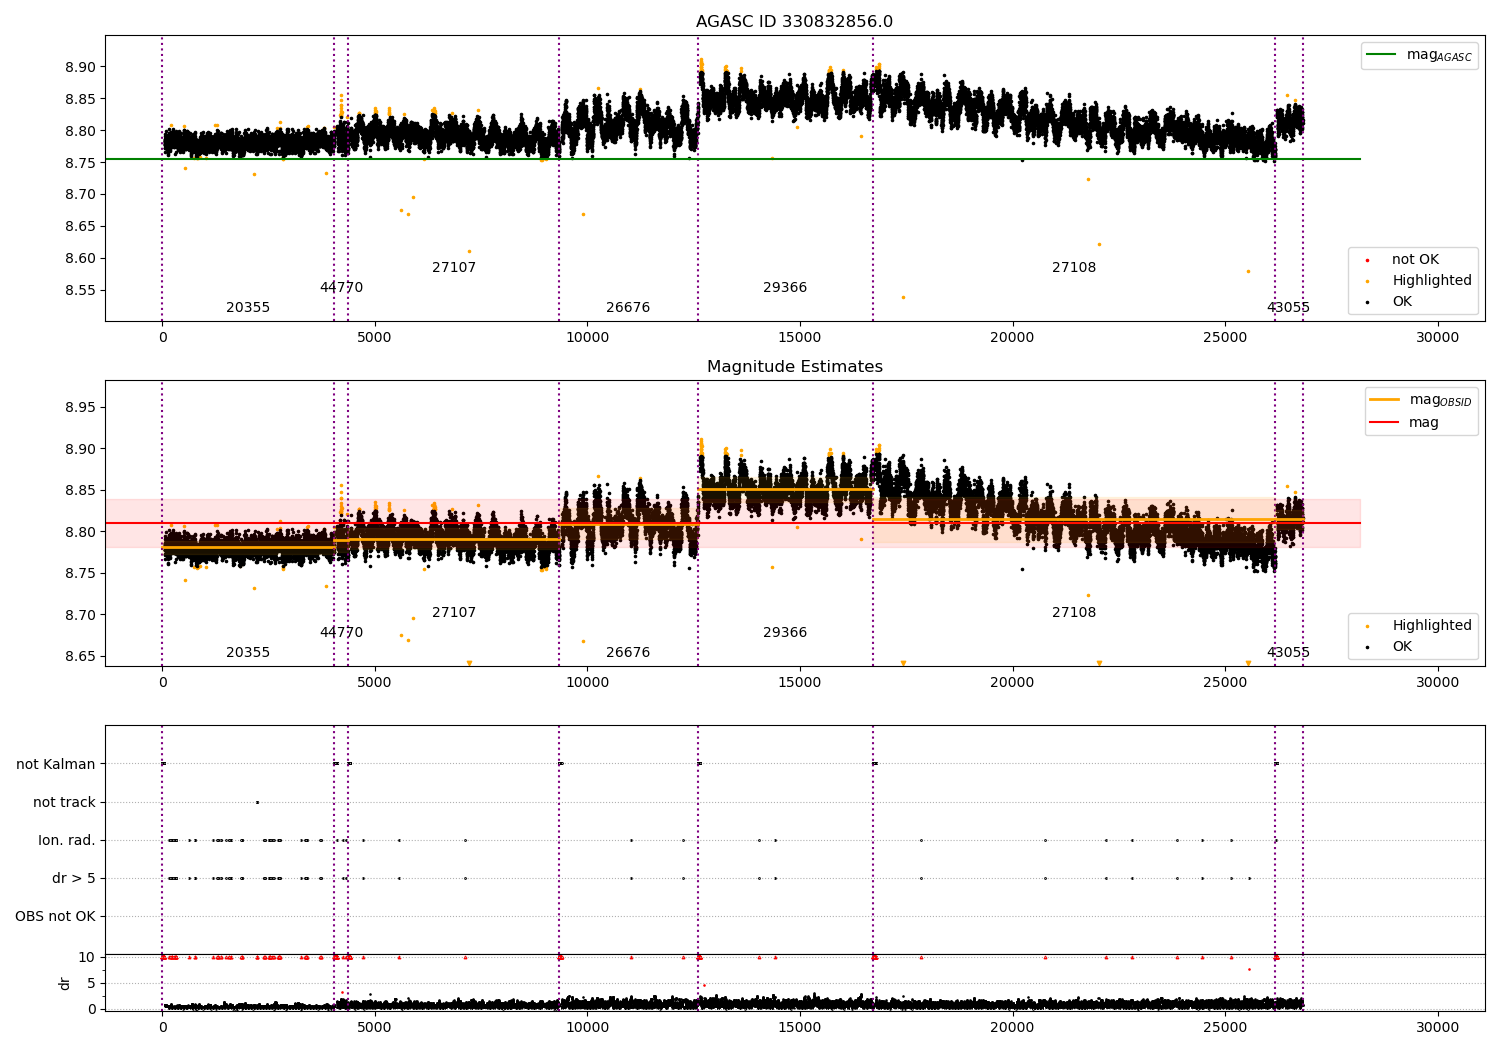Click obsid label 26676 in the Magnitude Estimates plot
Screen dimensions: 1500x1050
click(x=628, y=653)
